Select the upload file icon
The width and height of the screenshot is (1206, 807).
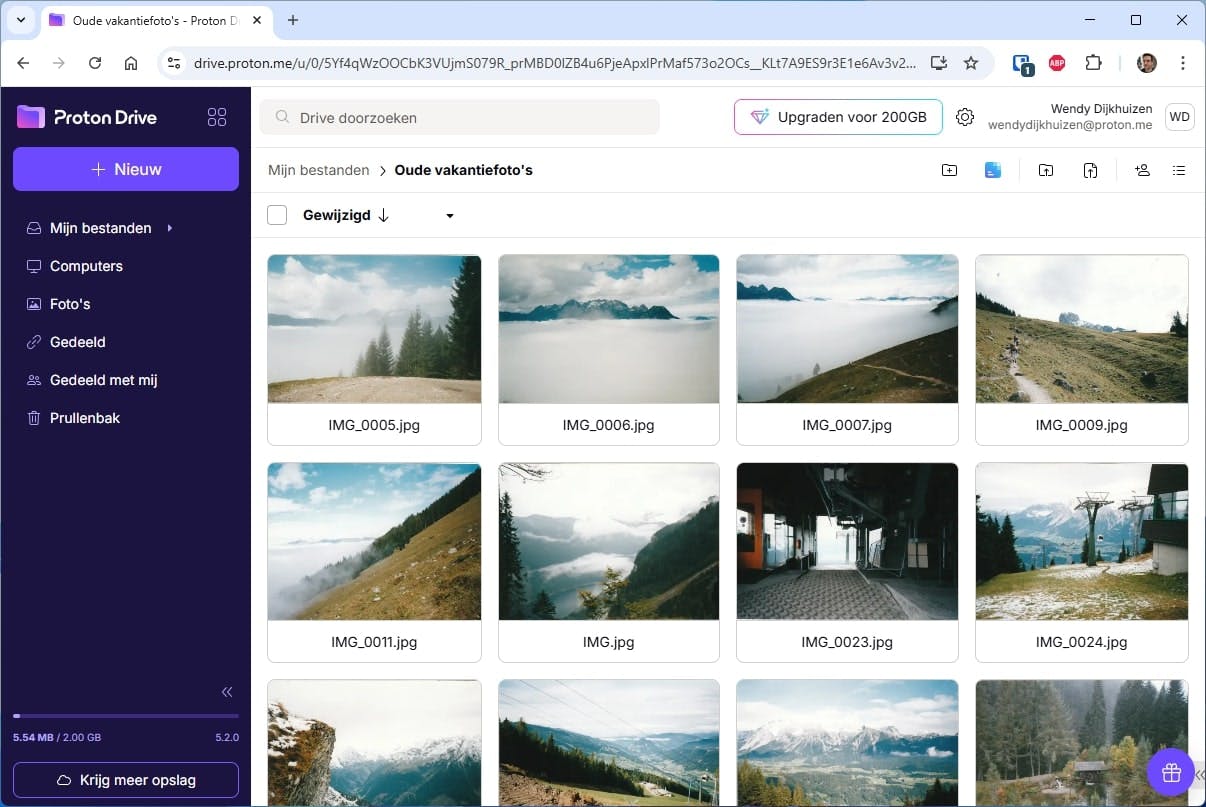click(1091, 170)
